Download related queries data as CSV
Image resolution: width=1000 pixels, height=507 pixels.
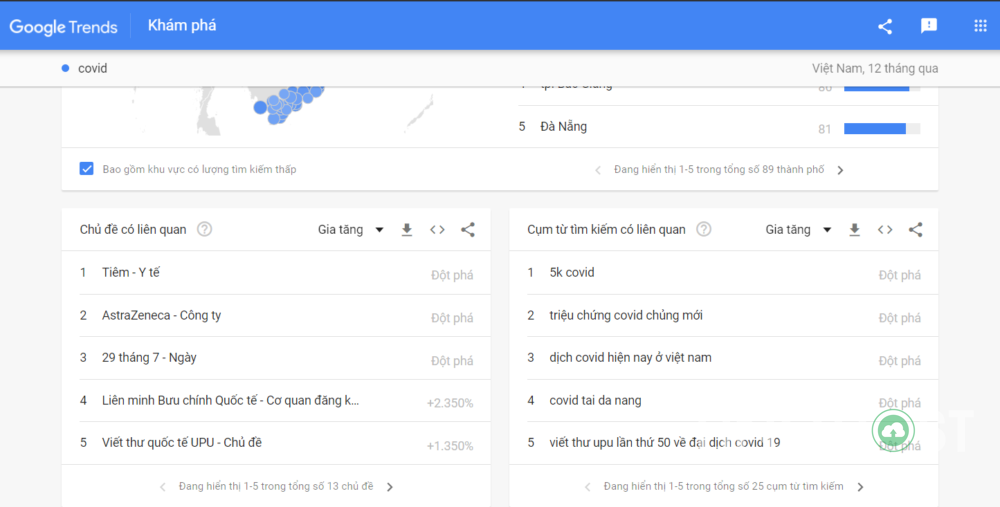pos(854,230)
